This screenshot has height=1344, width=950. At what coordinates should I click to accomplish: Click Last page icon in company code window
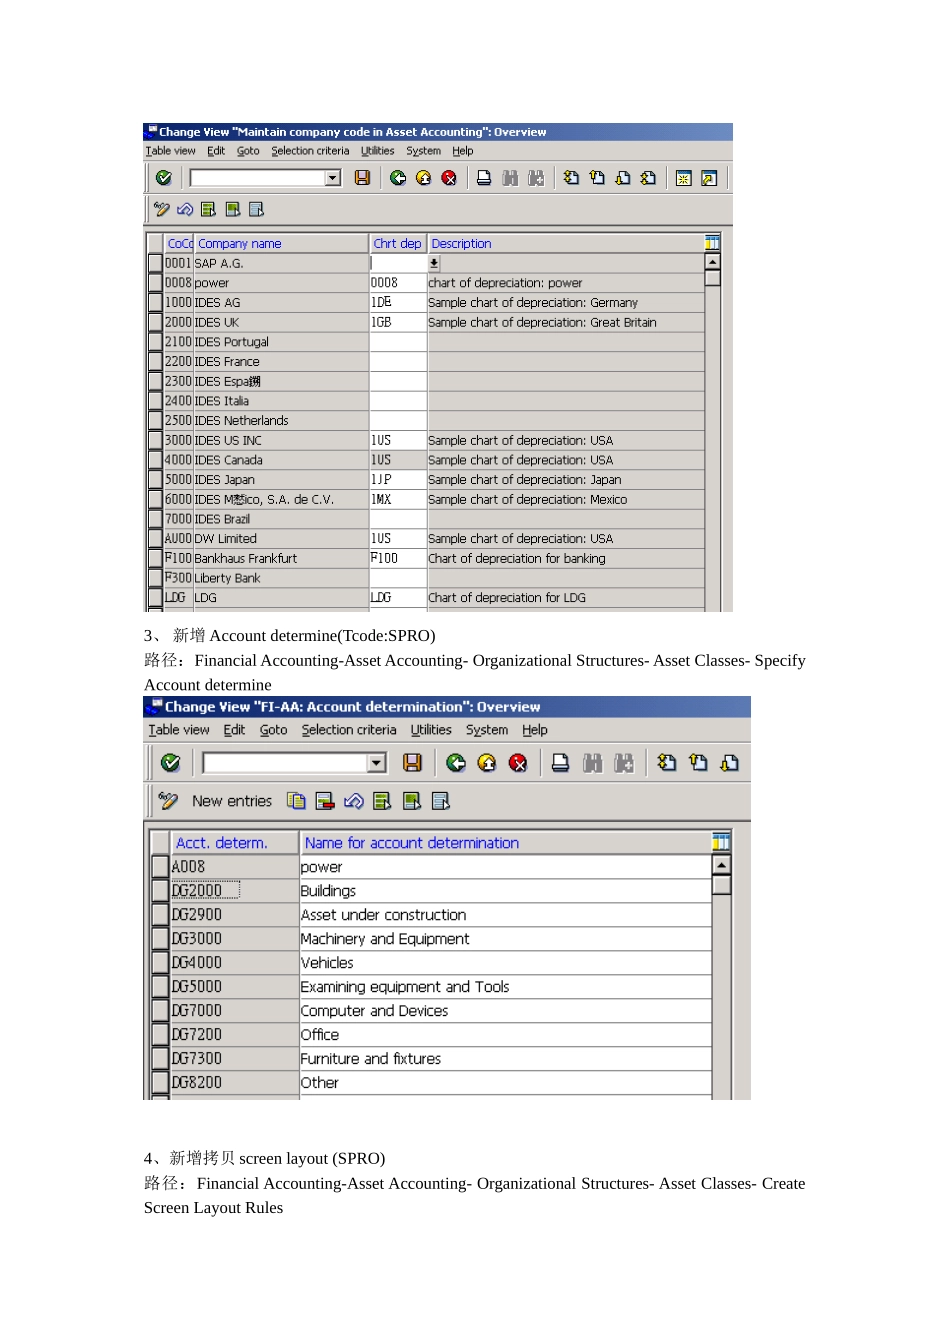pyautogui.click(x=648, y=178)
